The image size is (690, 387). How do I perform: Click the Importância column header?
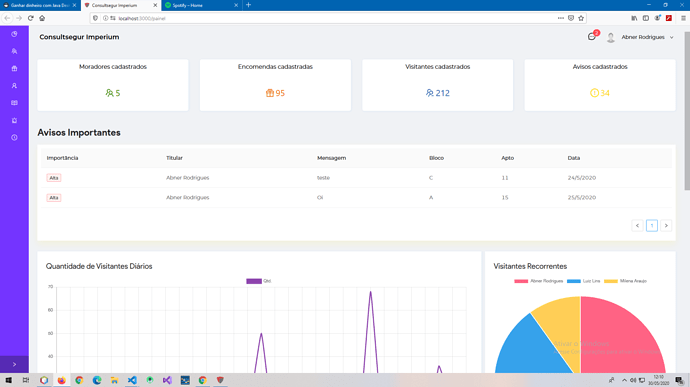pyautogui.click(x=62, y=158)
